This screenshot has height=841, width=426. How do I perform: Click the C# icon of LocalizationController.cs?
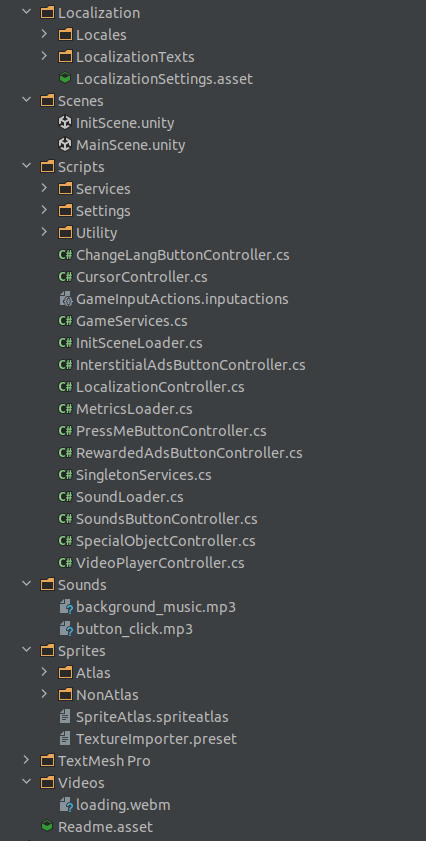(65, 387)
